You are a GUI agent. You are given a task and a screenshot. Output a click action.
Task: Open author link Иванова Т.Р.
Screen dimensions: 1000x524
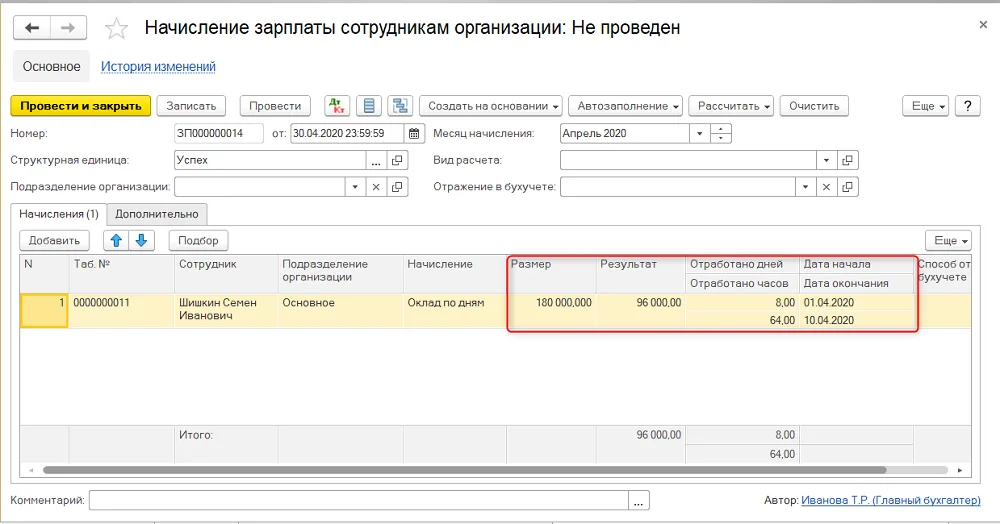pos(891,500)
